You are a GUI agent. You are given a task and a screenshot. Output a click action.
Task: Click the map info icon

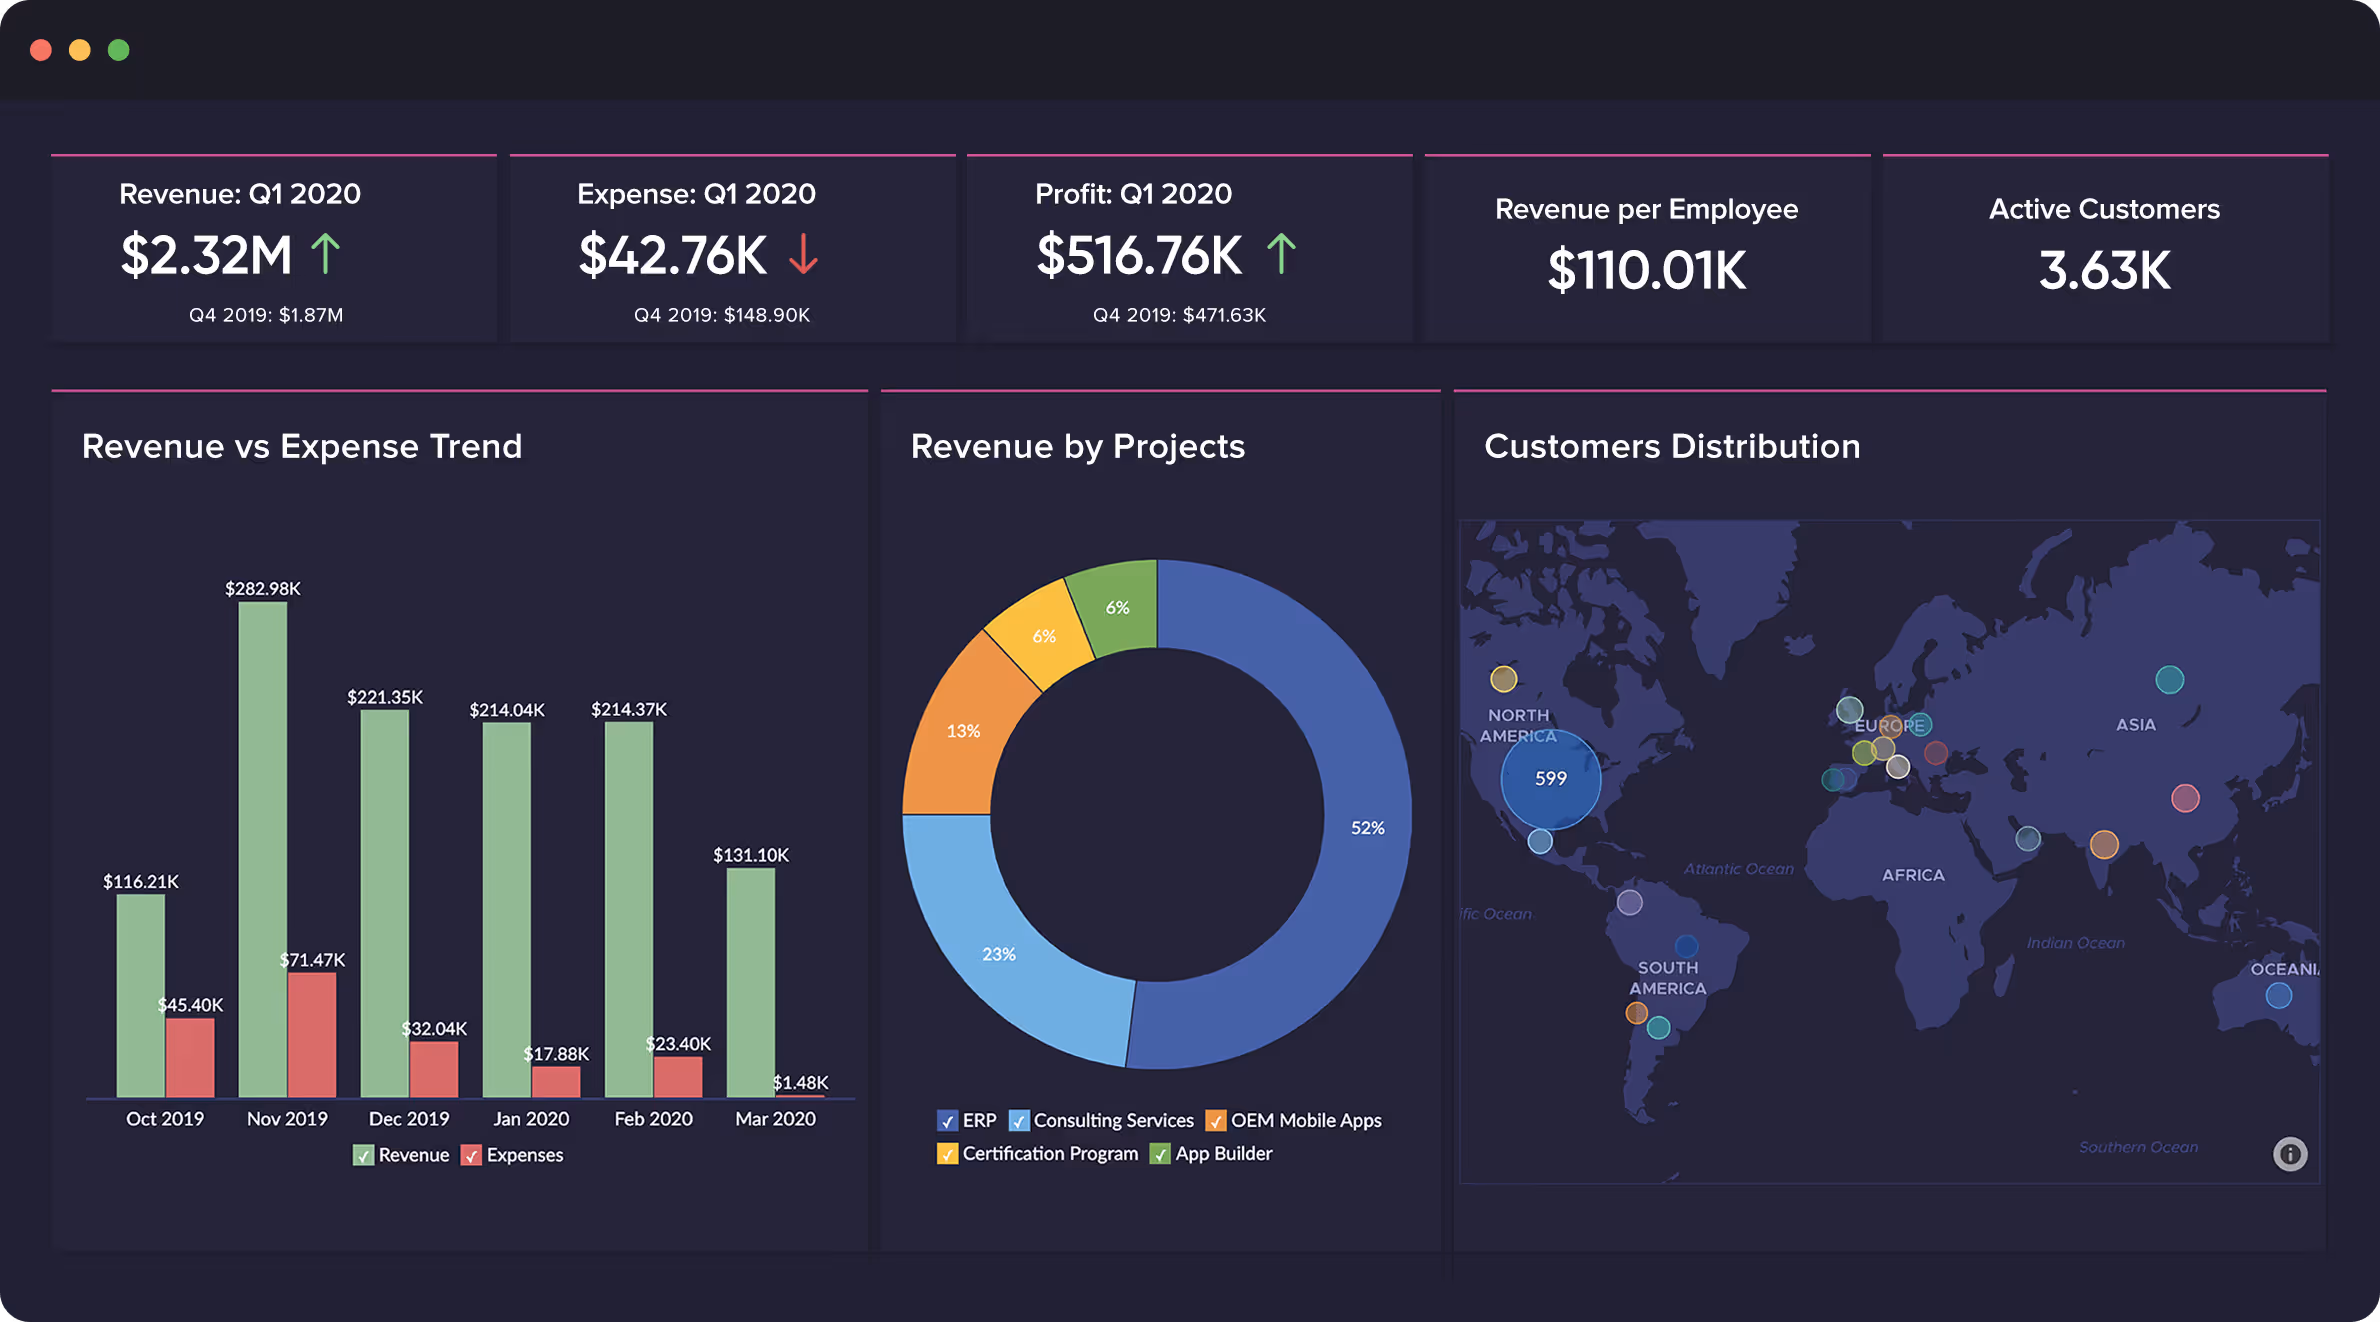pyautogui.click(x=2289, y=1154)
